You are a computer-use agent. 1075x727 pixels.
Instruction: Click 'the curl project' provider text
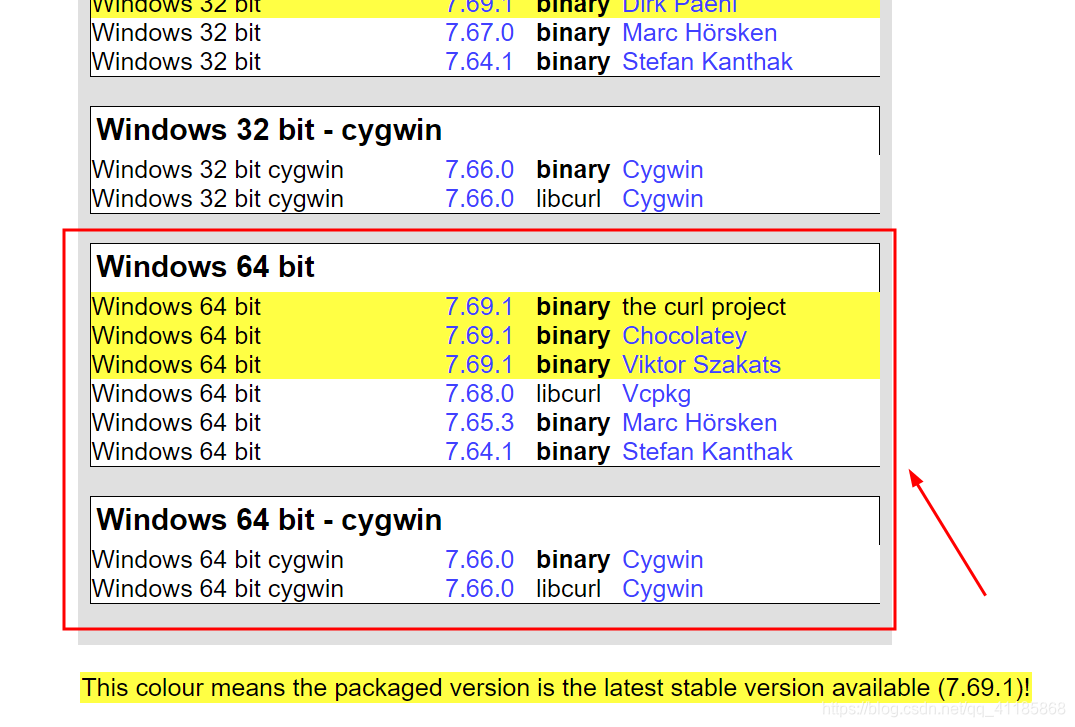tap(703, 307)
